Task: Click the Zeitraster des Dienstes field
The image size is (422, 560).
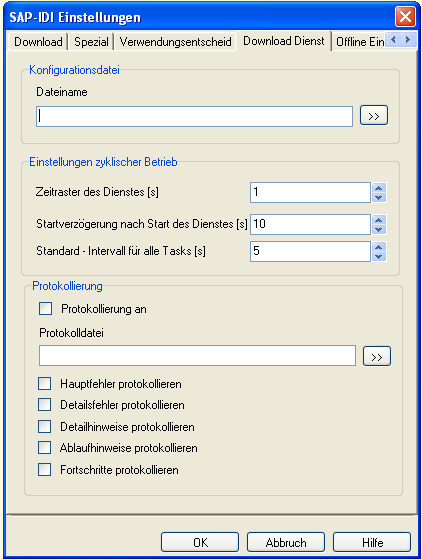Action: pyautogui.click(x=310, y=192)
